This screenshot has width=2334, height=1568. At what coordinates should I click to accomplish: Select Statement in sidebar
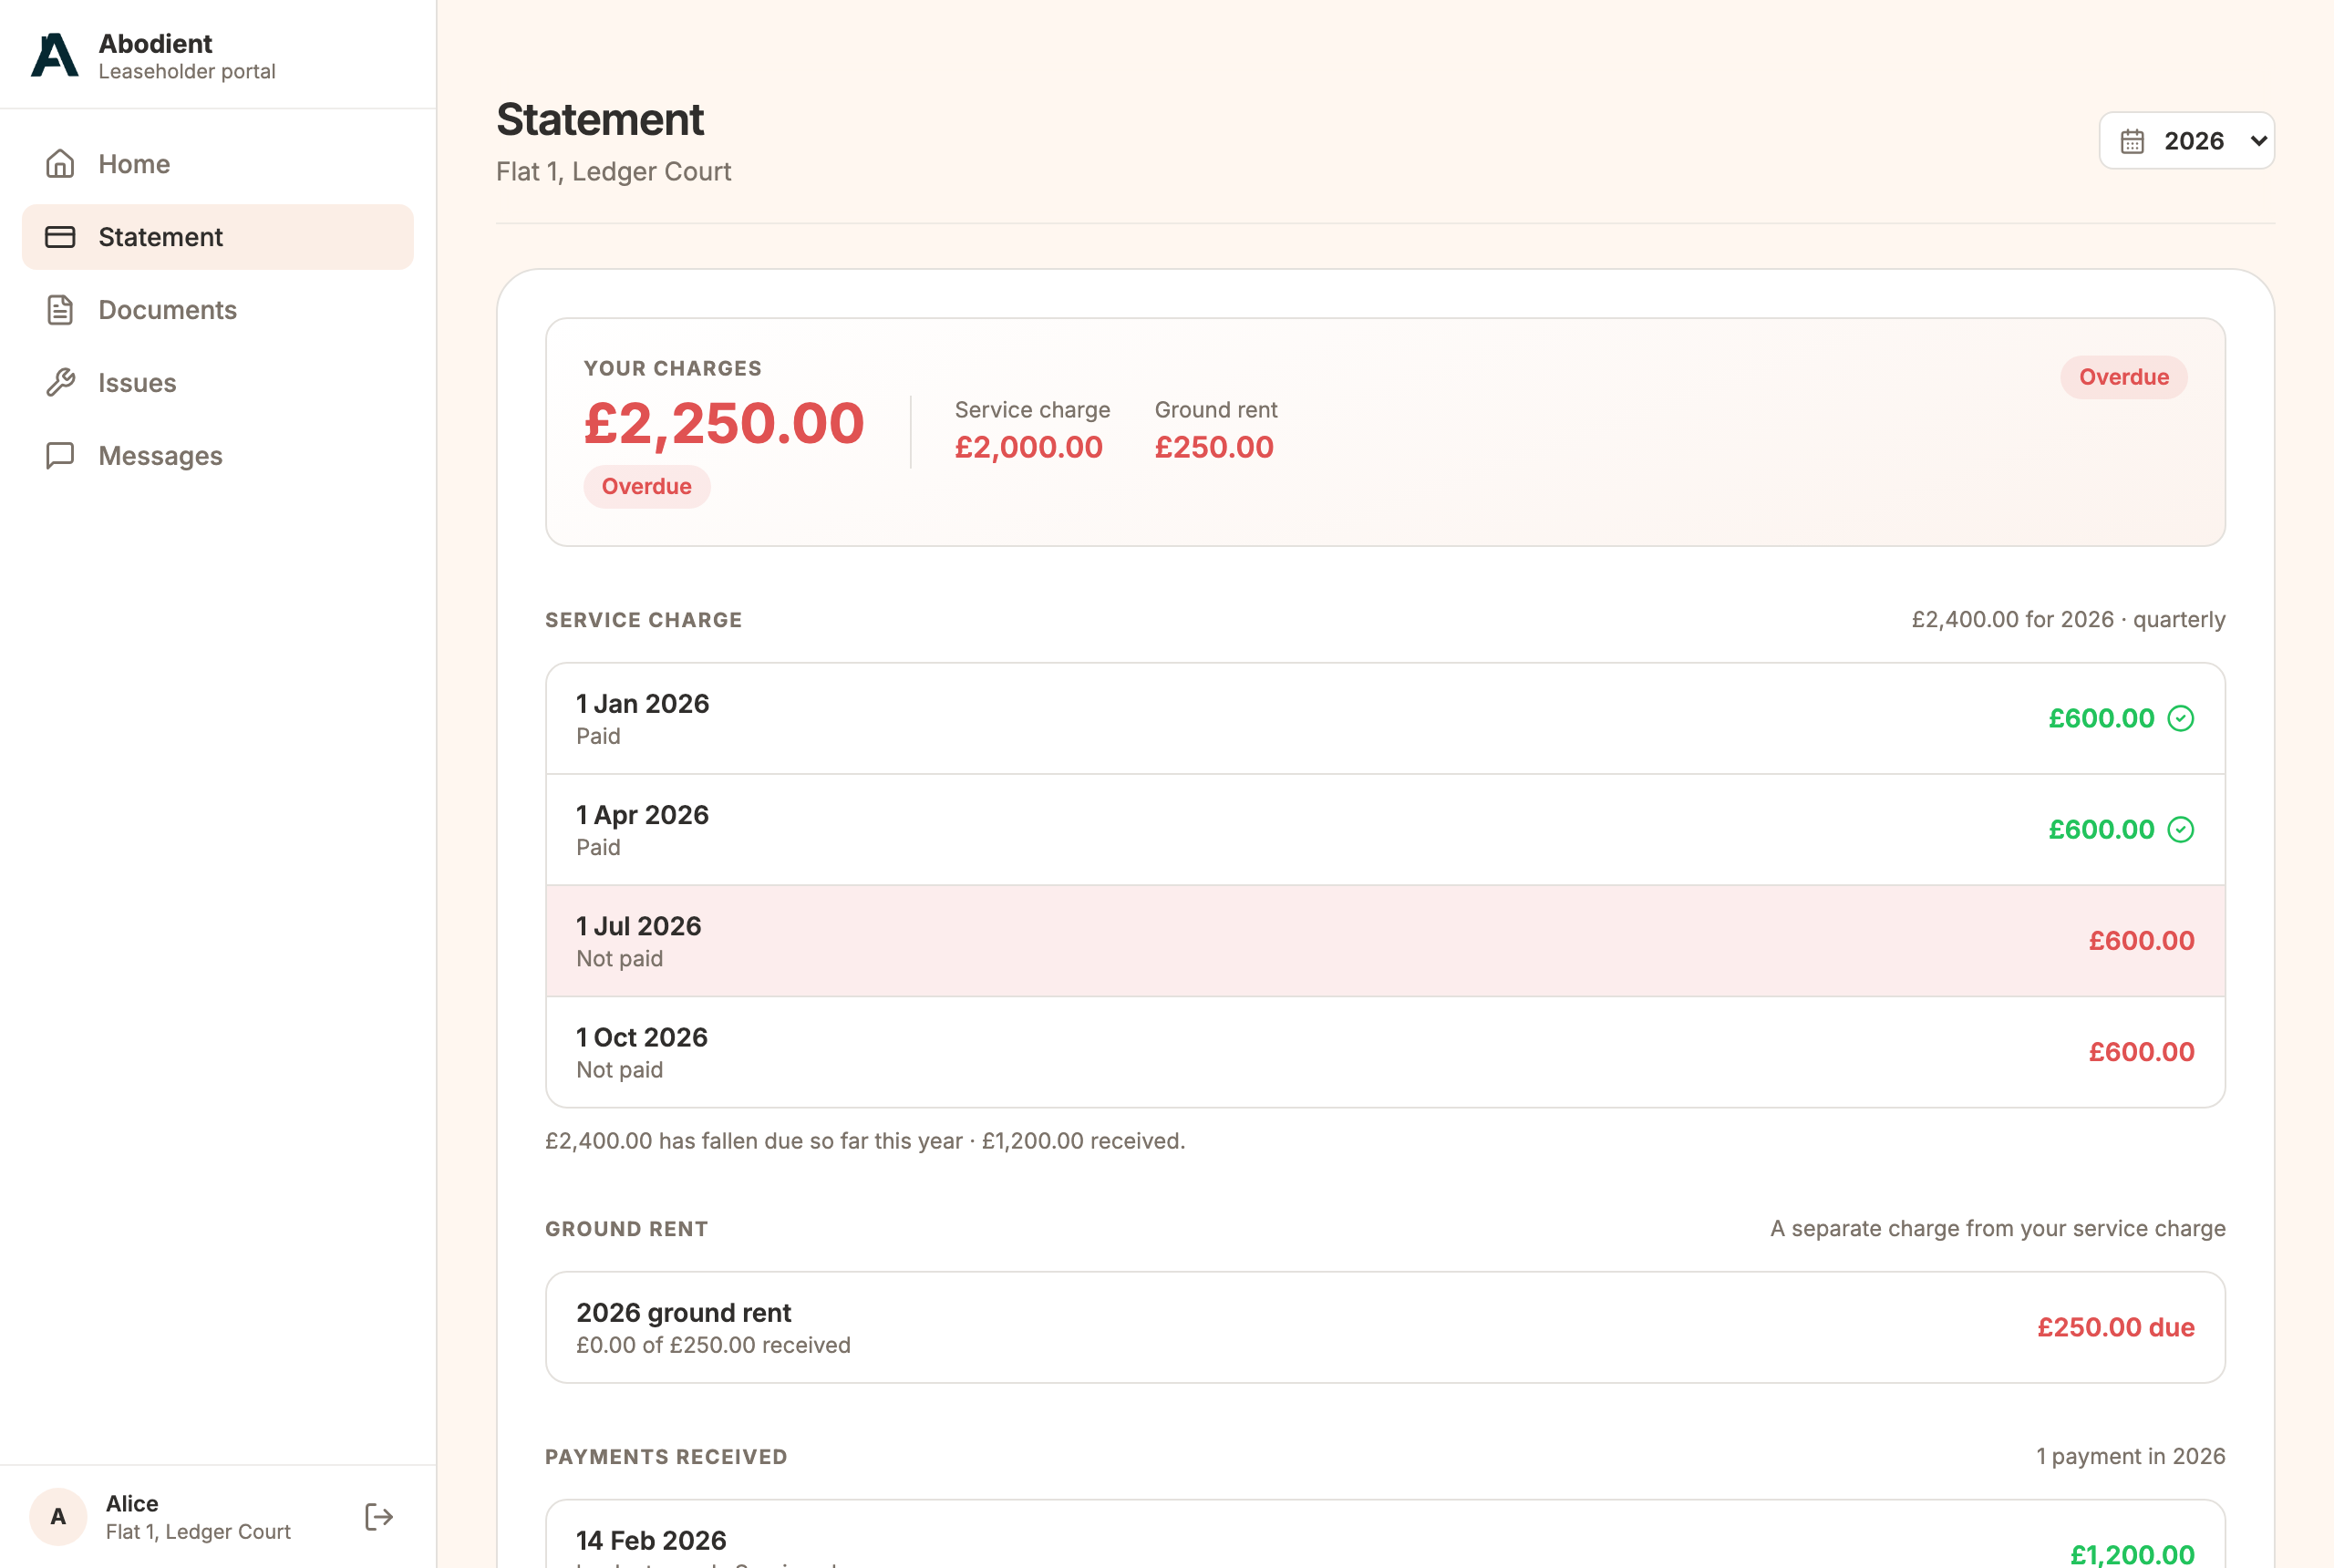coord(218,237)
